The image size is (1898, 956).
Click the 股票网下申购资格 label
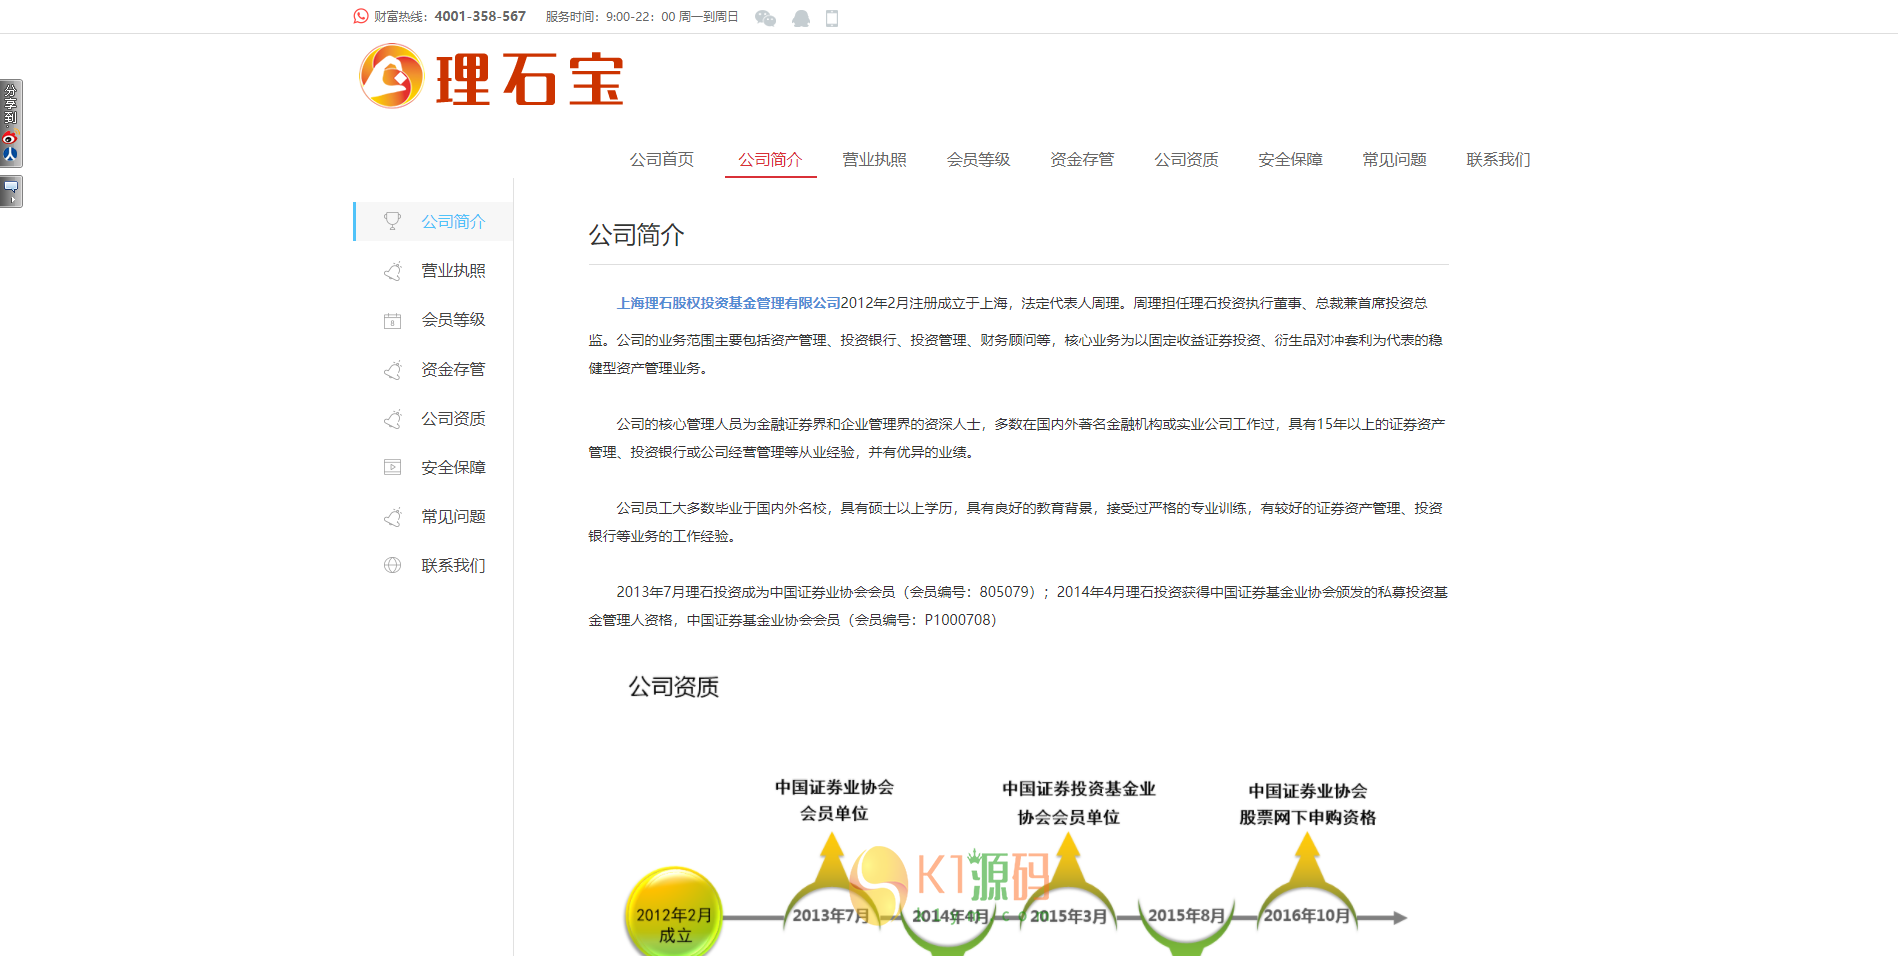(1308, 818)
